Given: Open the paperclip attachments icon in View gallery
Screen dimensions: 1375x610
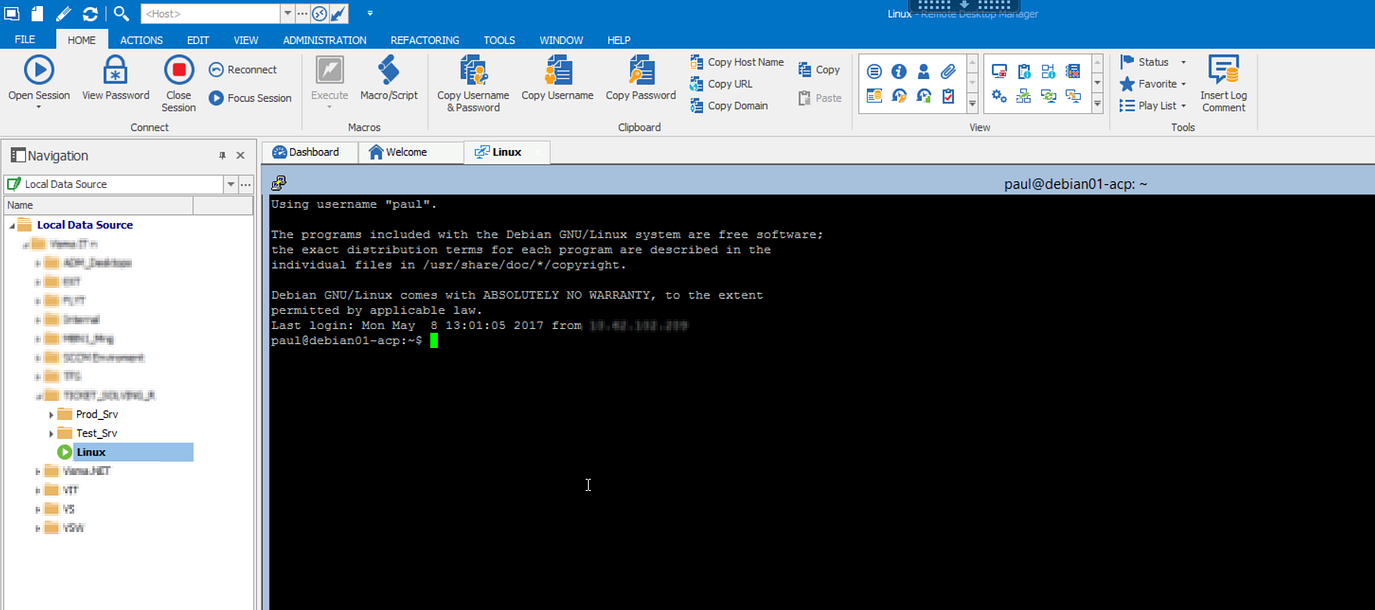Looking at the screenshot, I should (947, 72).
